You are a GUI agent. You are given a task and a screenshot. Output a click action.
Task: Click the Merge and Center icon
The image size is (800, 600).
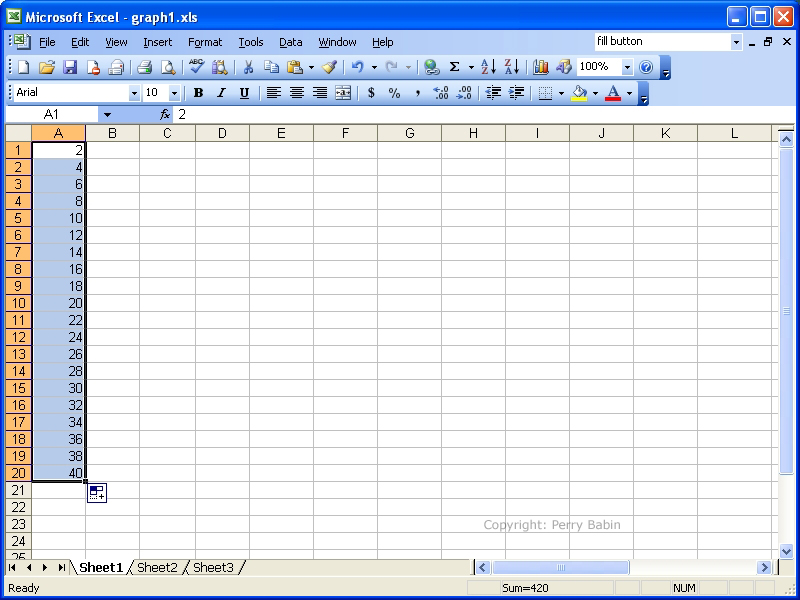[343, 93]
